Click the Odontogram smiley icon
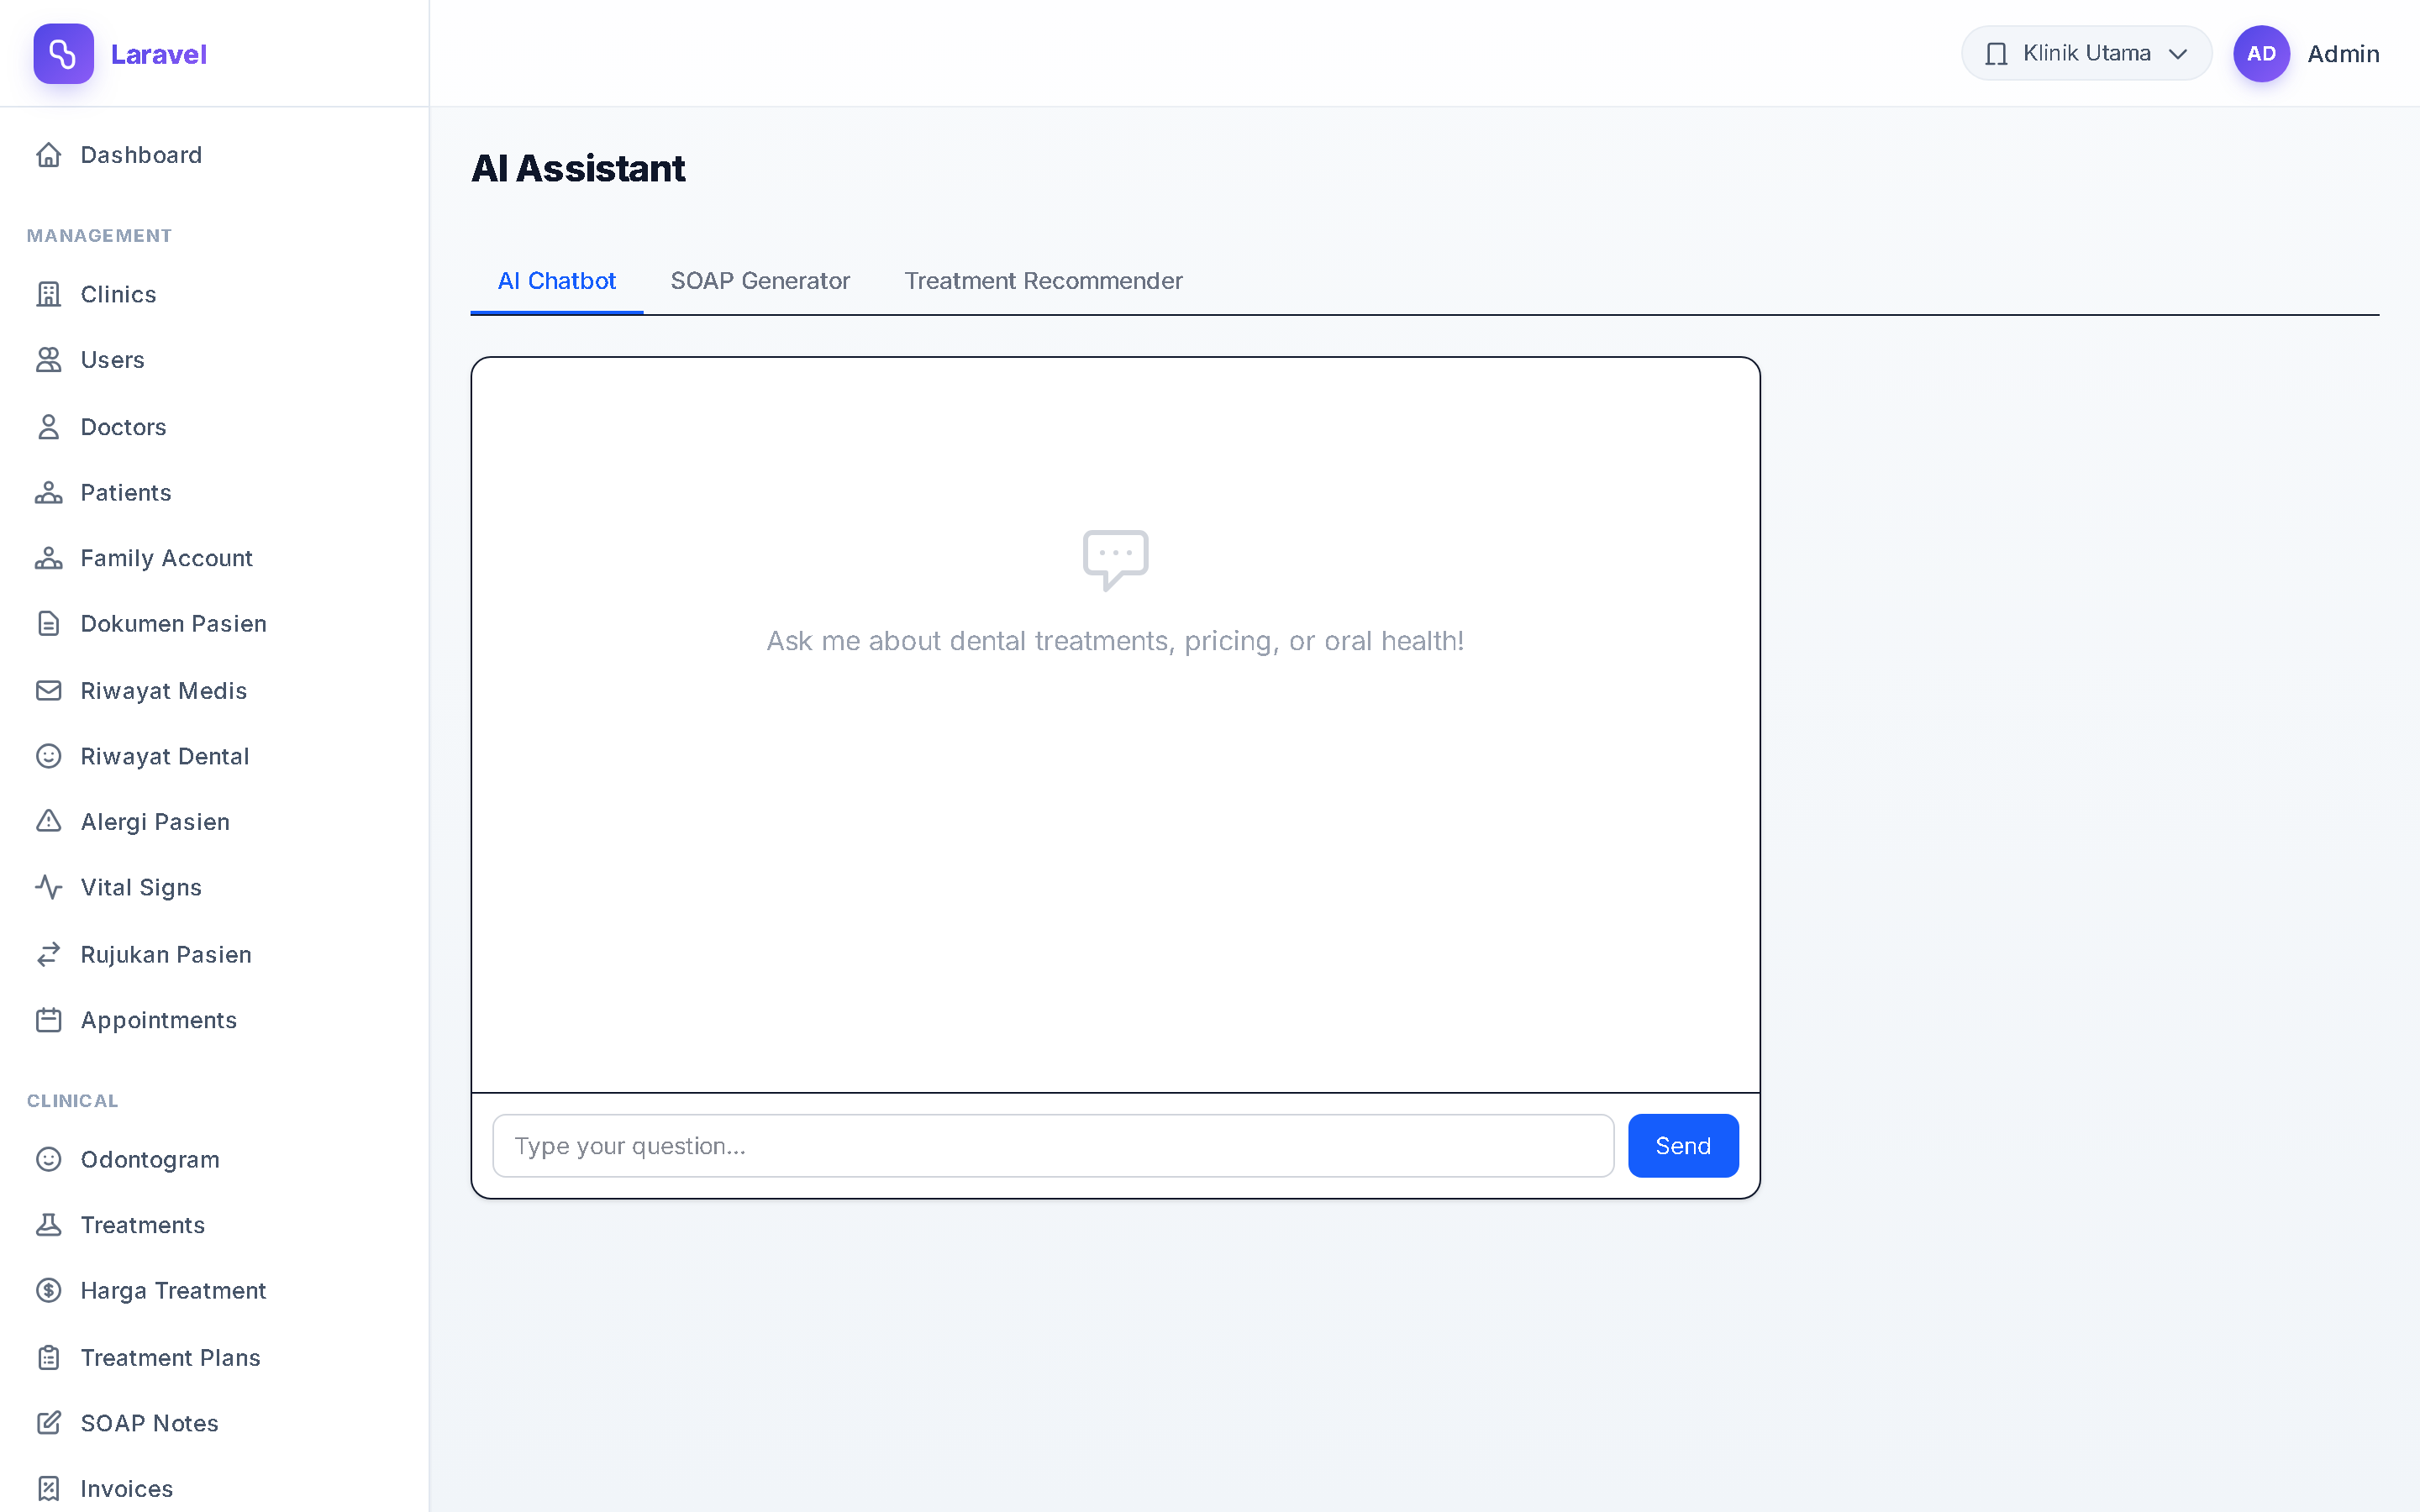Viewport: 2420px width, 1512px height. [x=49, y=1159]
